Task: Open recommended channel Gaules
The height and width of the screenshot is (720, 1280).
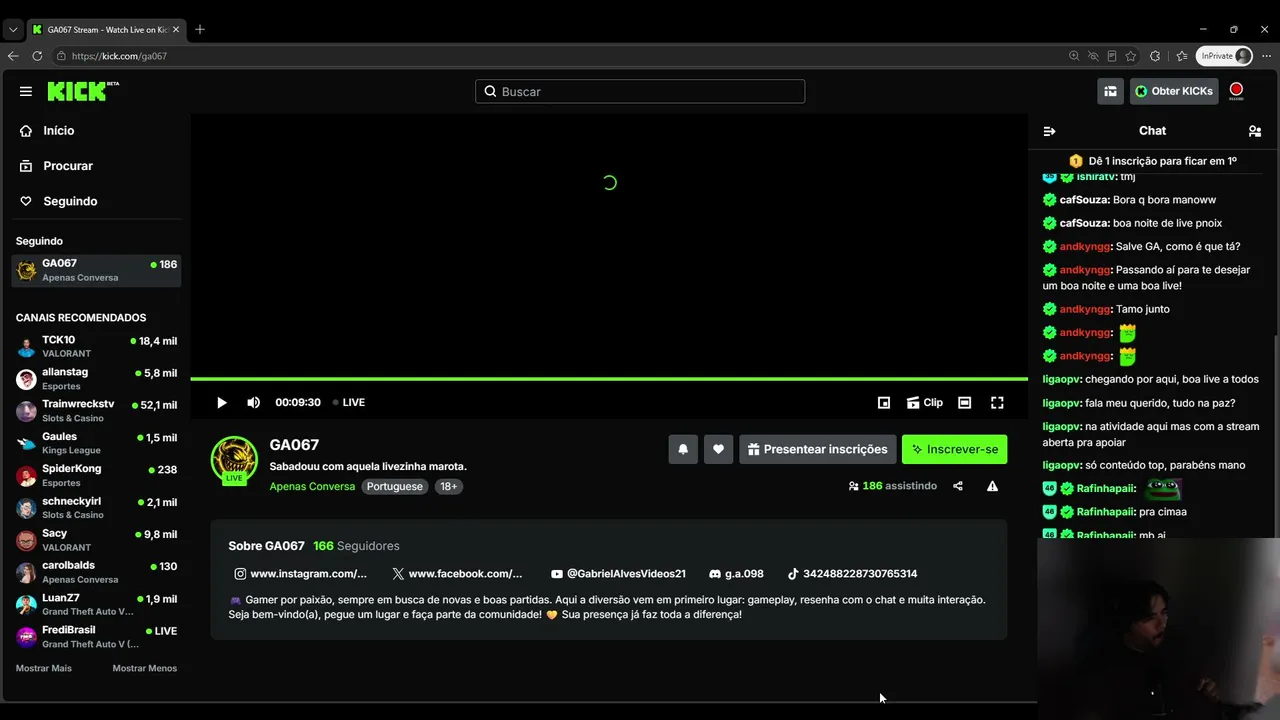Action: point(96,443)
